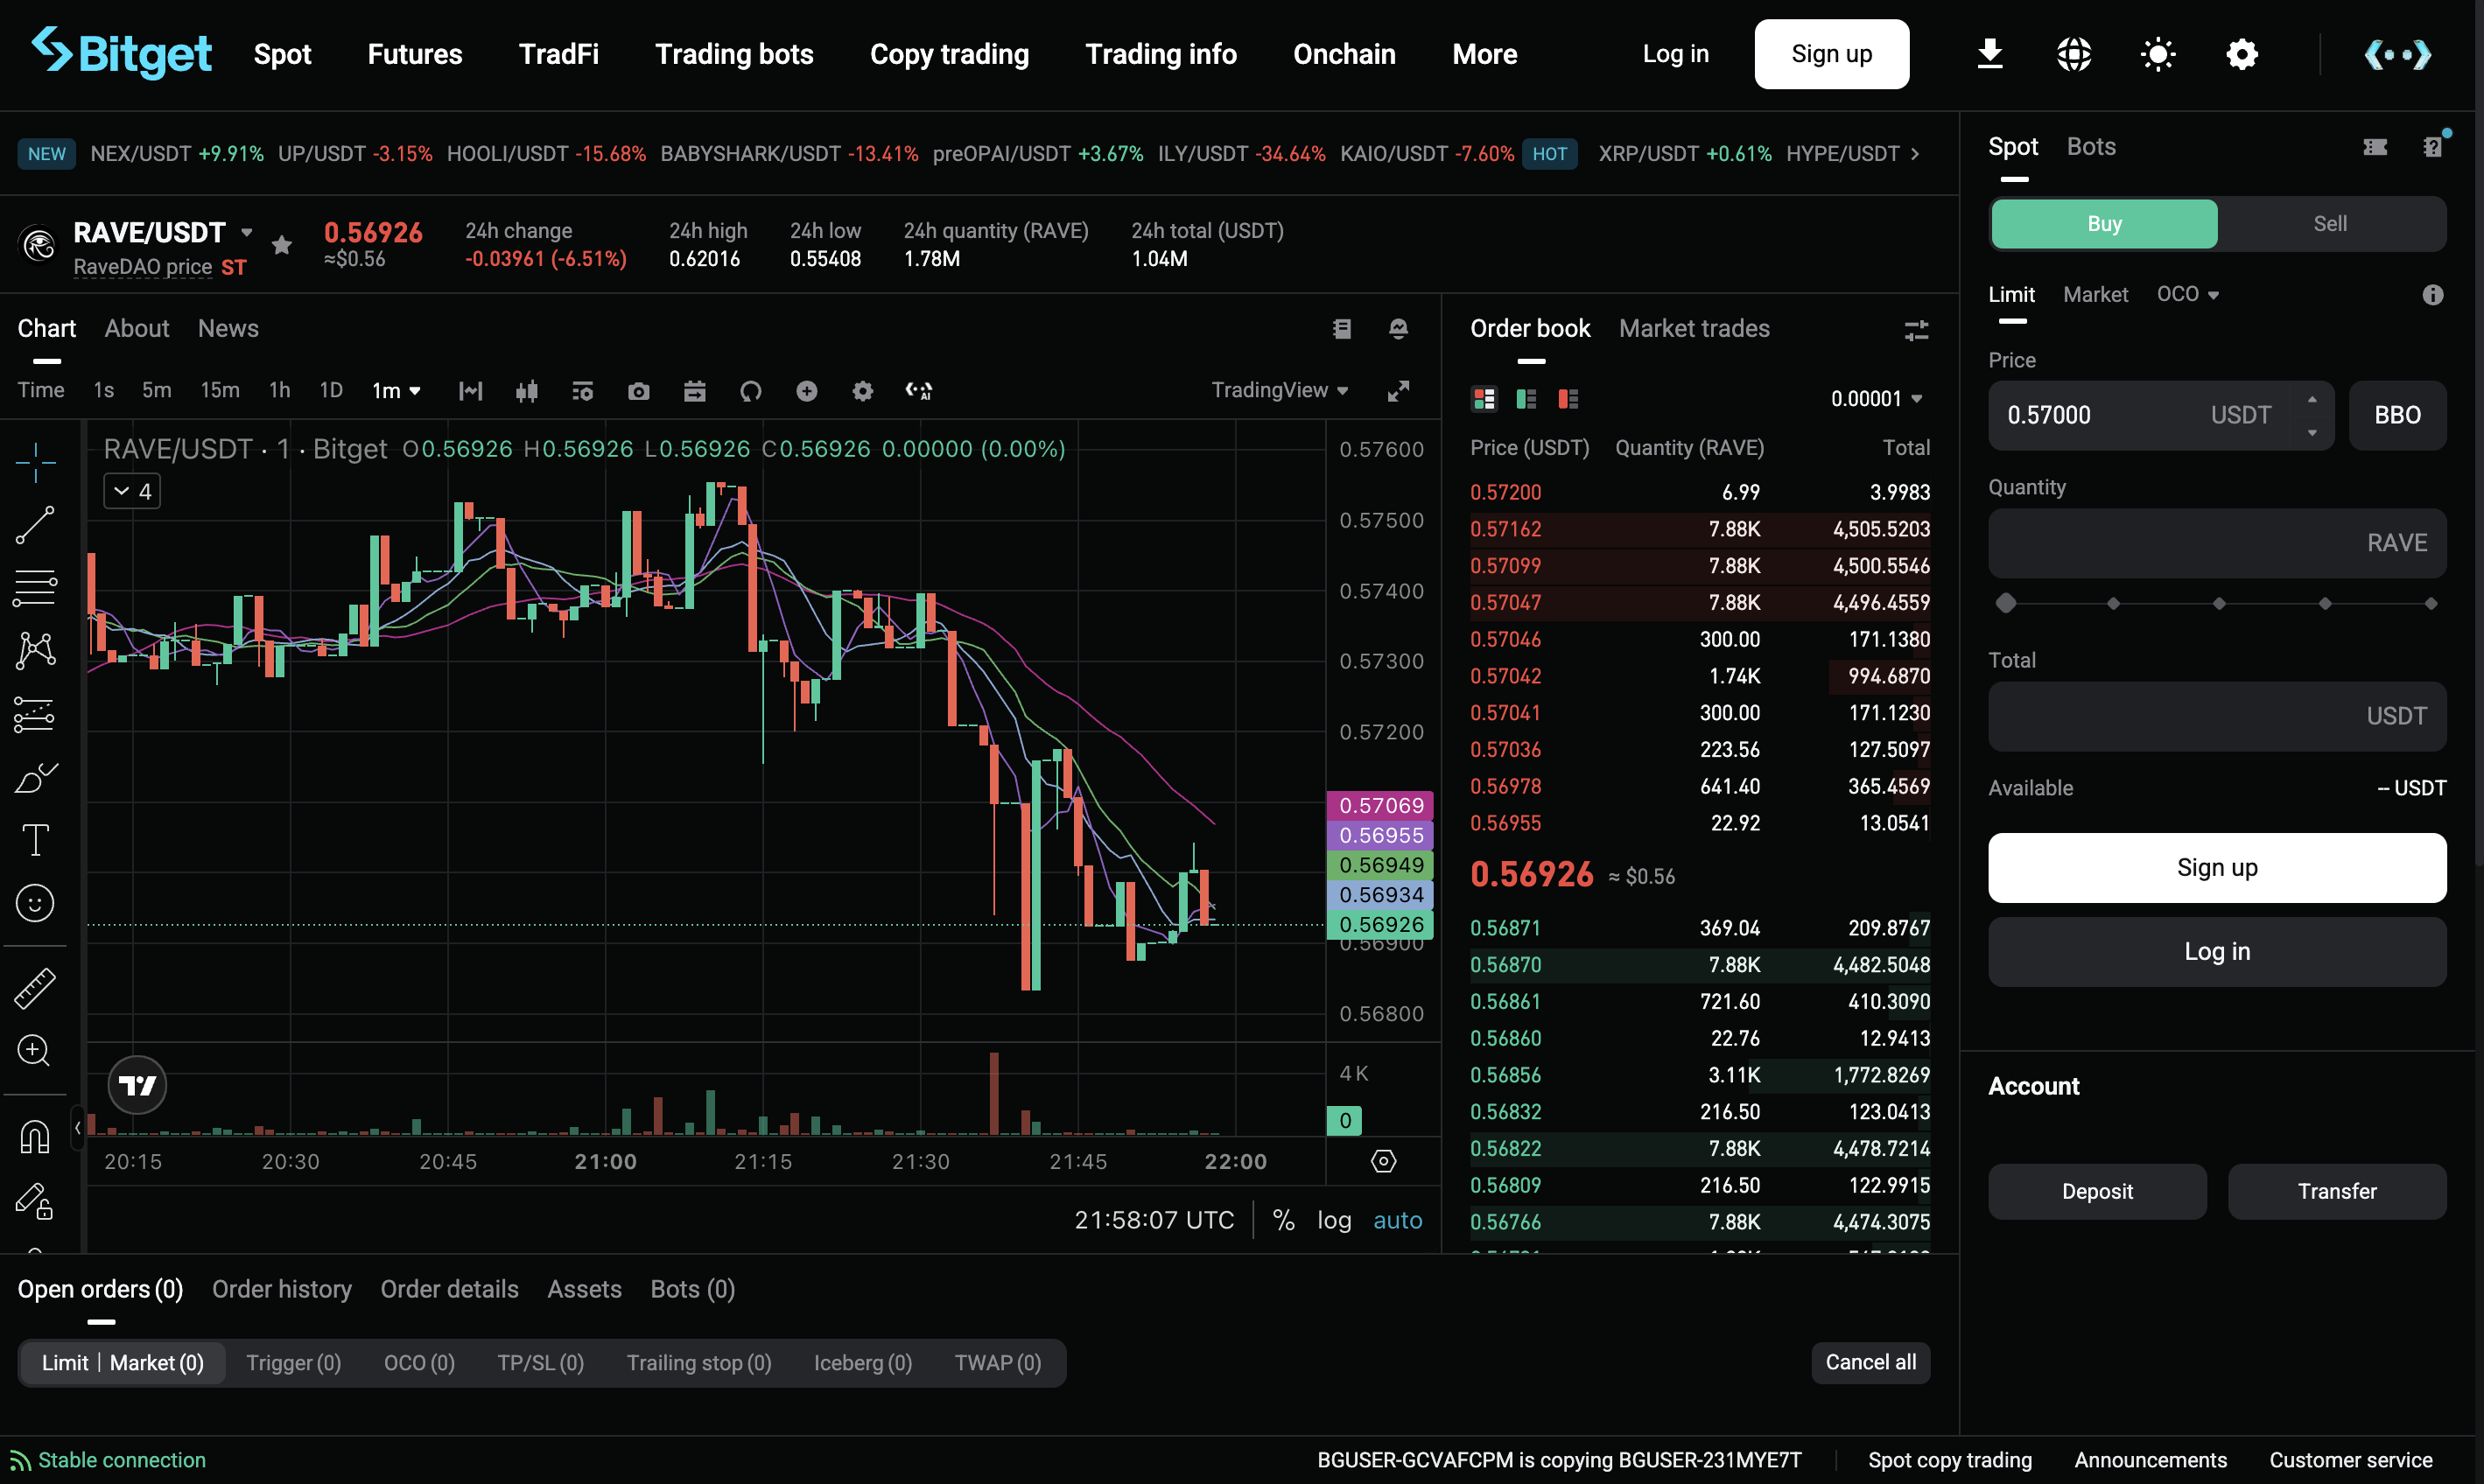Click the price alert bell icon
The width and height of the screenshot is (2484, 1484).
point(1398,328)
